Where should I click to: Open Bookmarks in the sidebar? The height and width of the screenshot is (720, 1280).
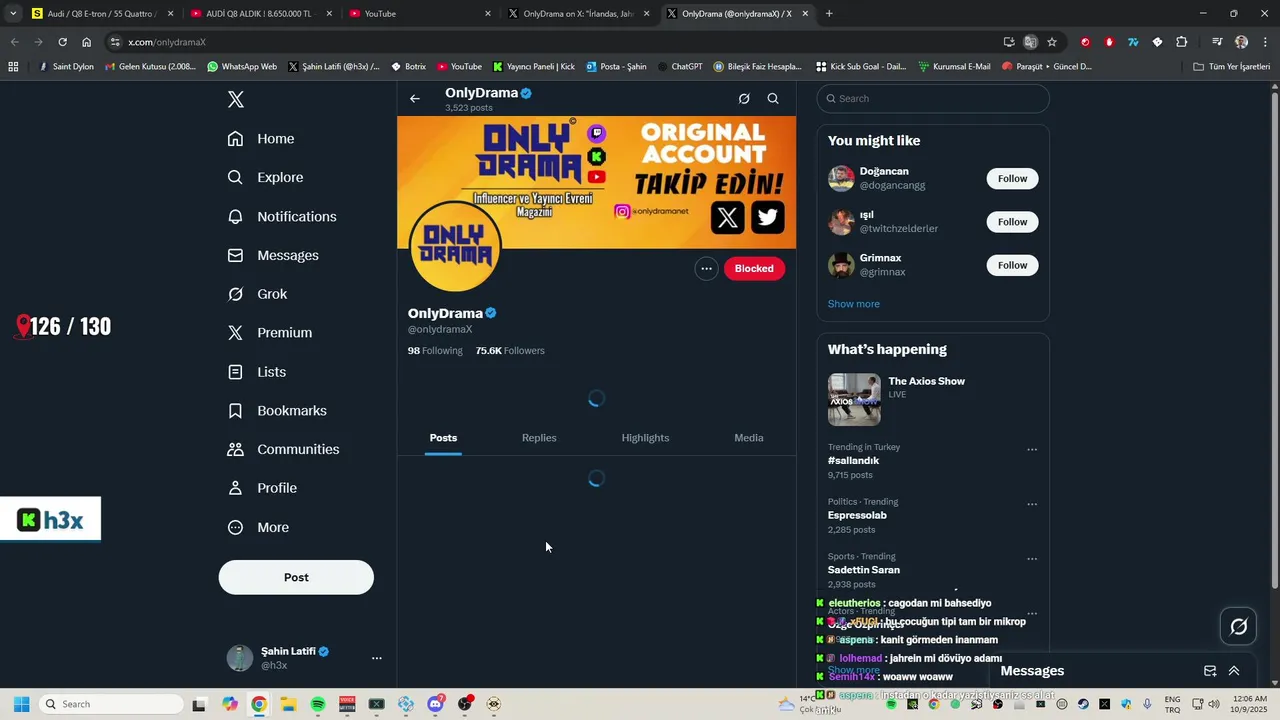click(x=276, y=411)
